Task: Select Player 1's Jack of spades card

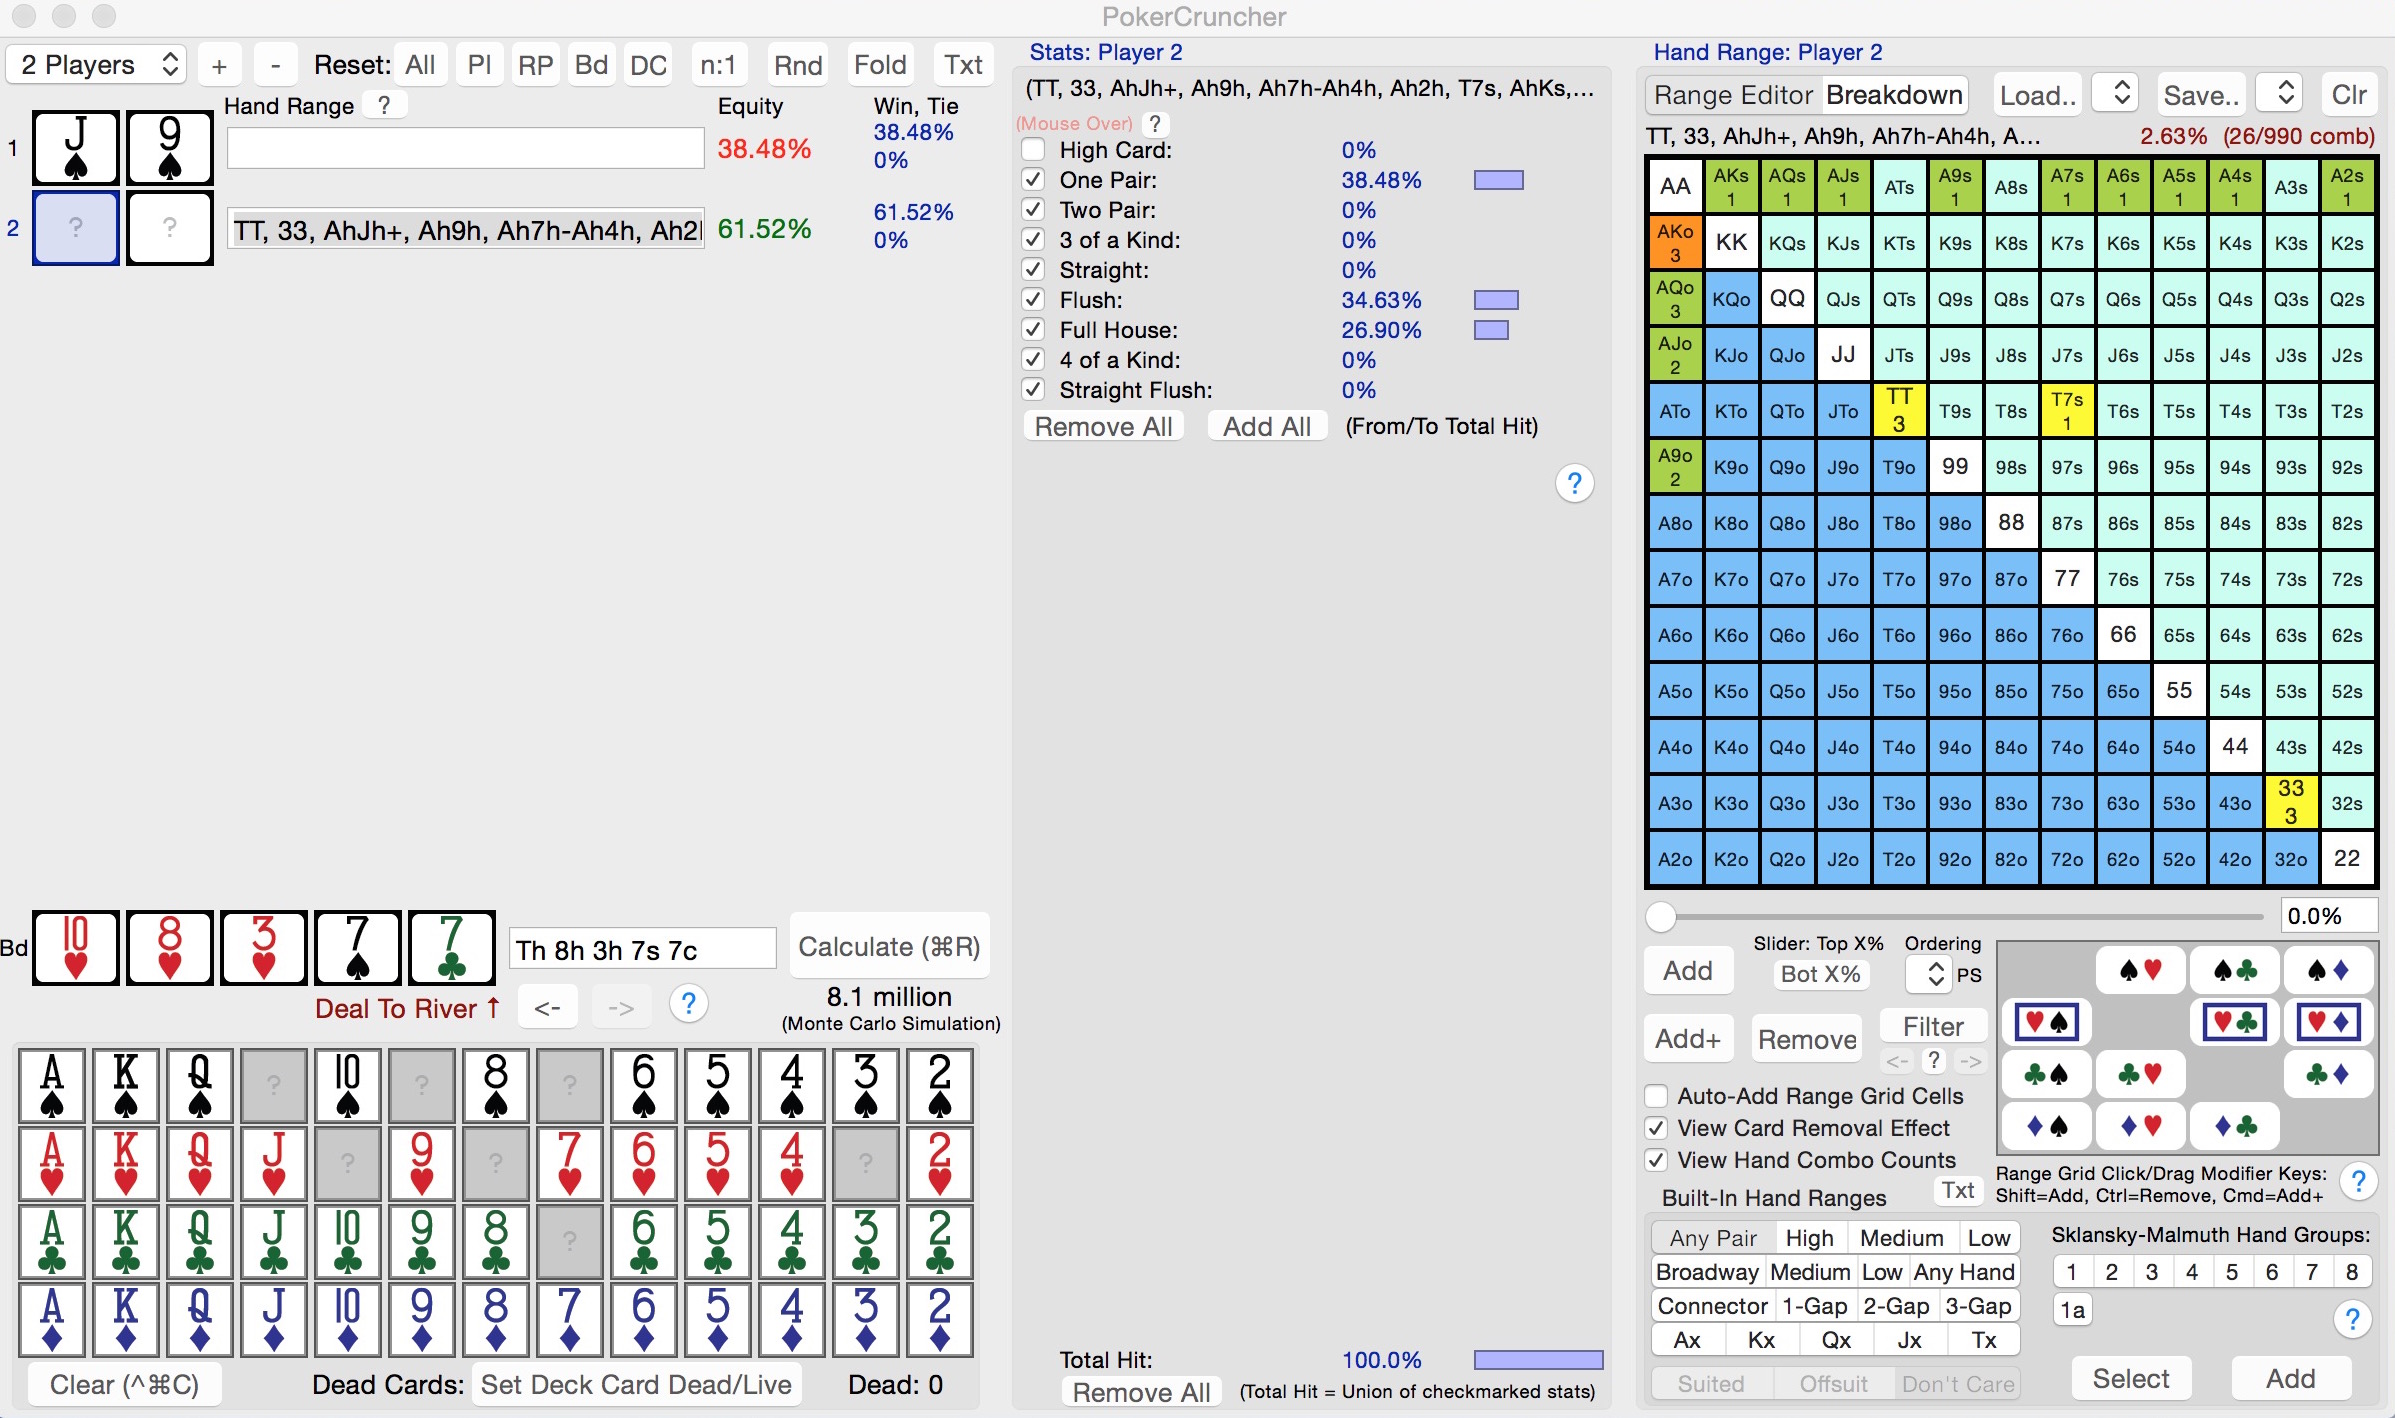Action: pyautogui.click(x=76, y=147)
